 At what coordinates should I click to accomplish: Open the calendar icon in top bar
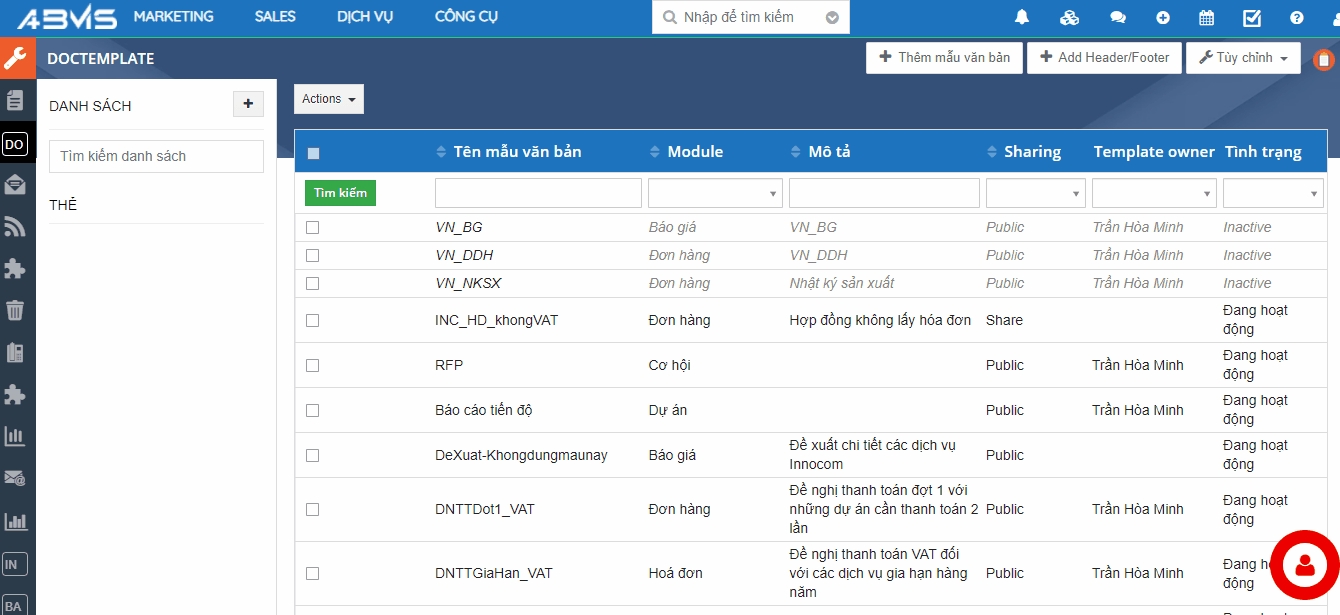coord(1206,17)
